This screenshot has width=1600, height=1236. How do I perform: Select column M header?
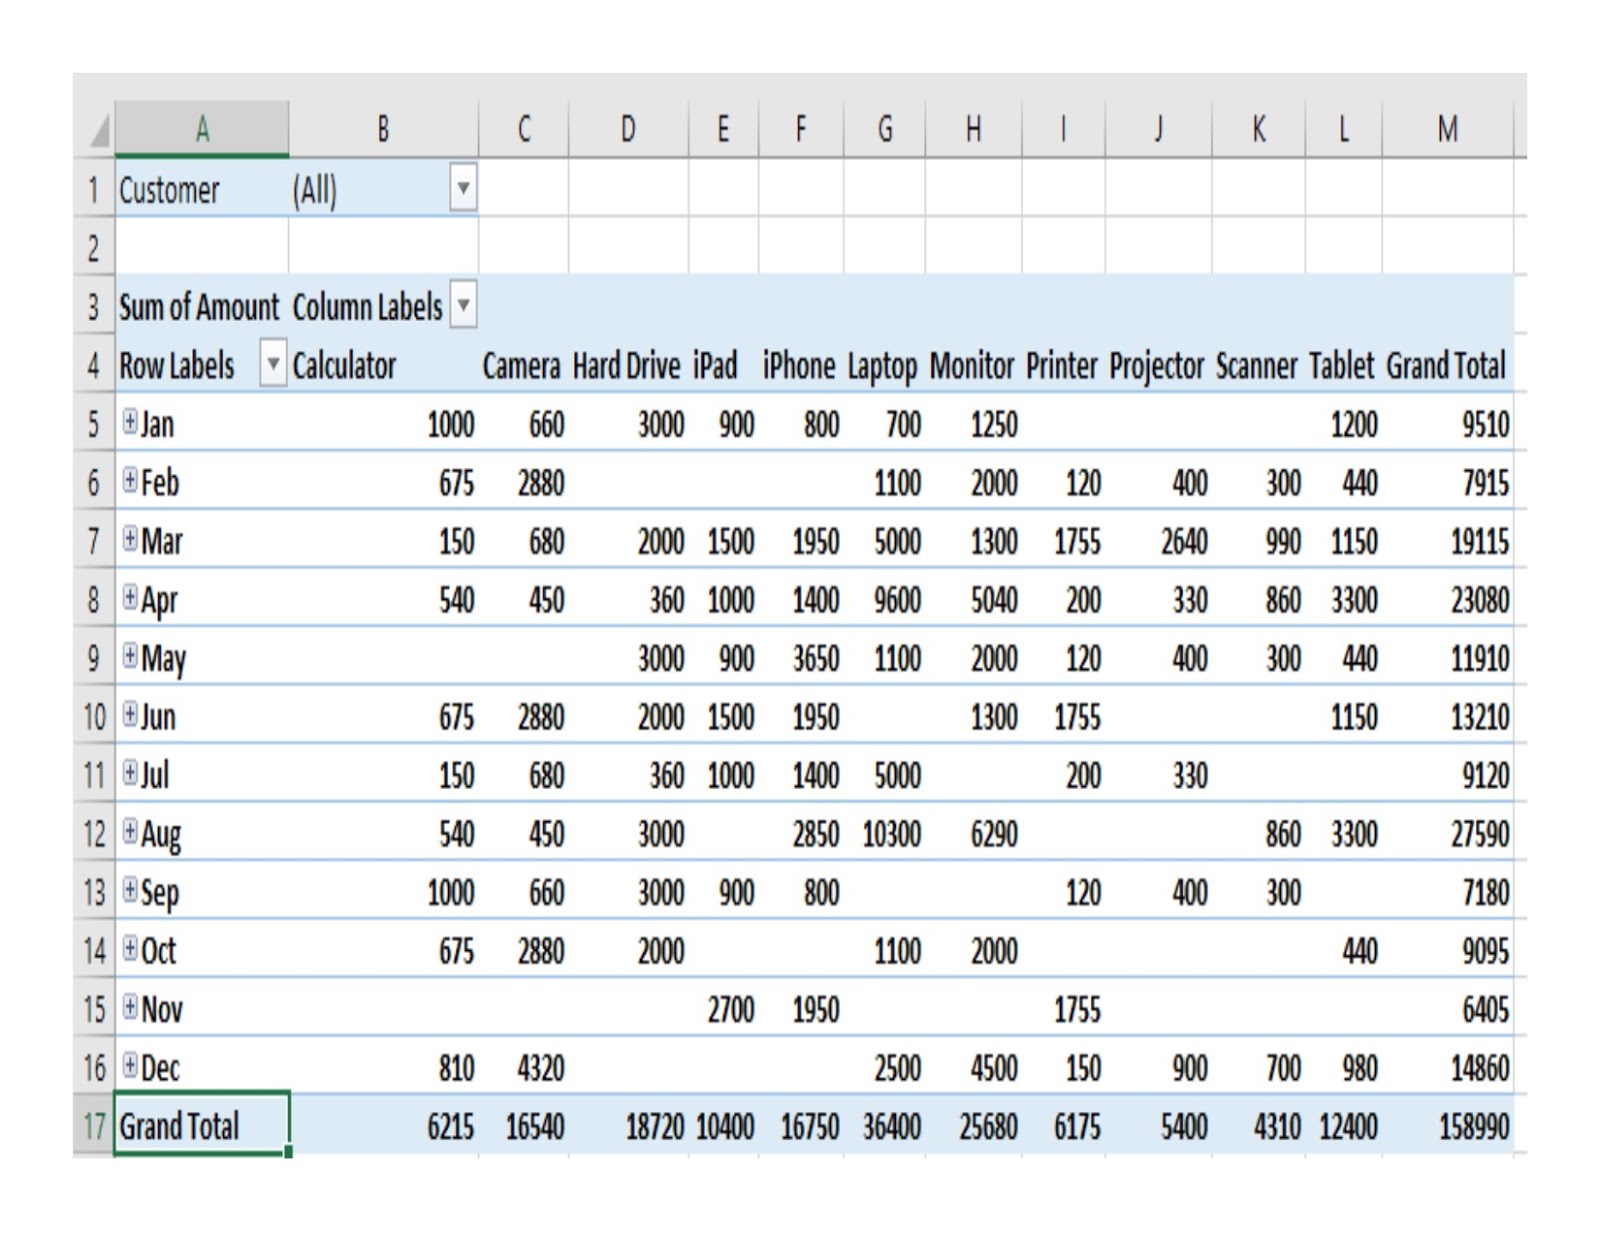pos(1447,127)
